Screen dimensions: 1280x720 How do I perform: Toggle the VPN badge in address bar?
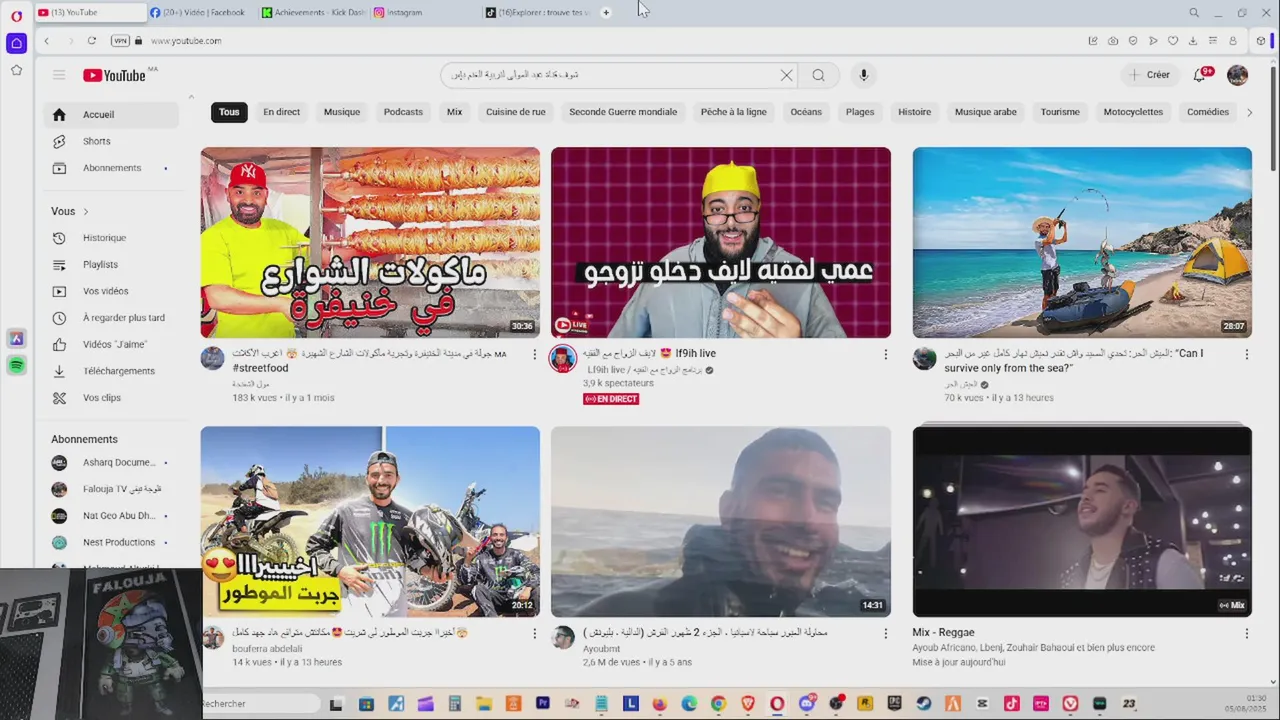pos(120,41)
